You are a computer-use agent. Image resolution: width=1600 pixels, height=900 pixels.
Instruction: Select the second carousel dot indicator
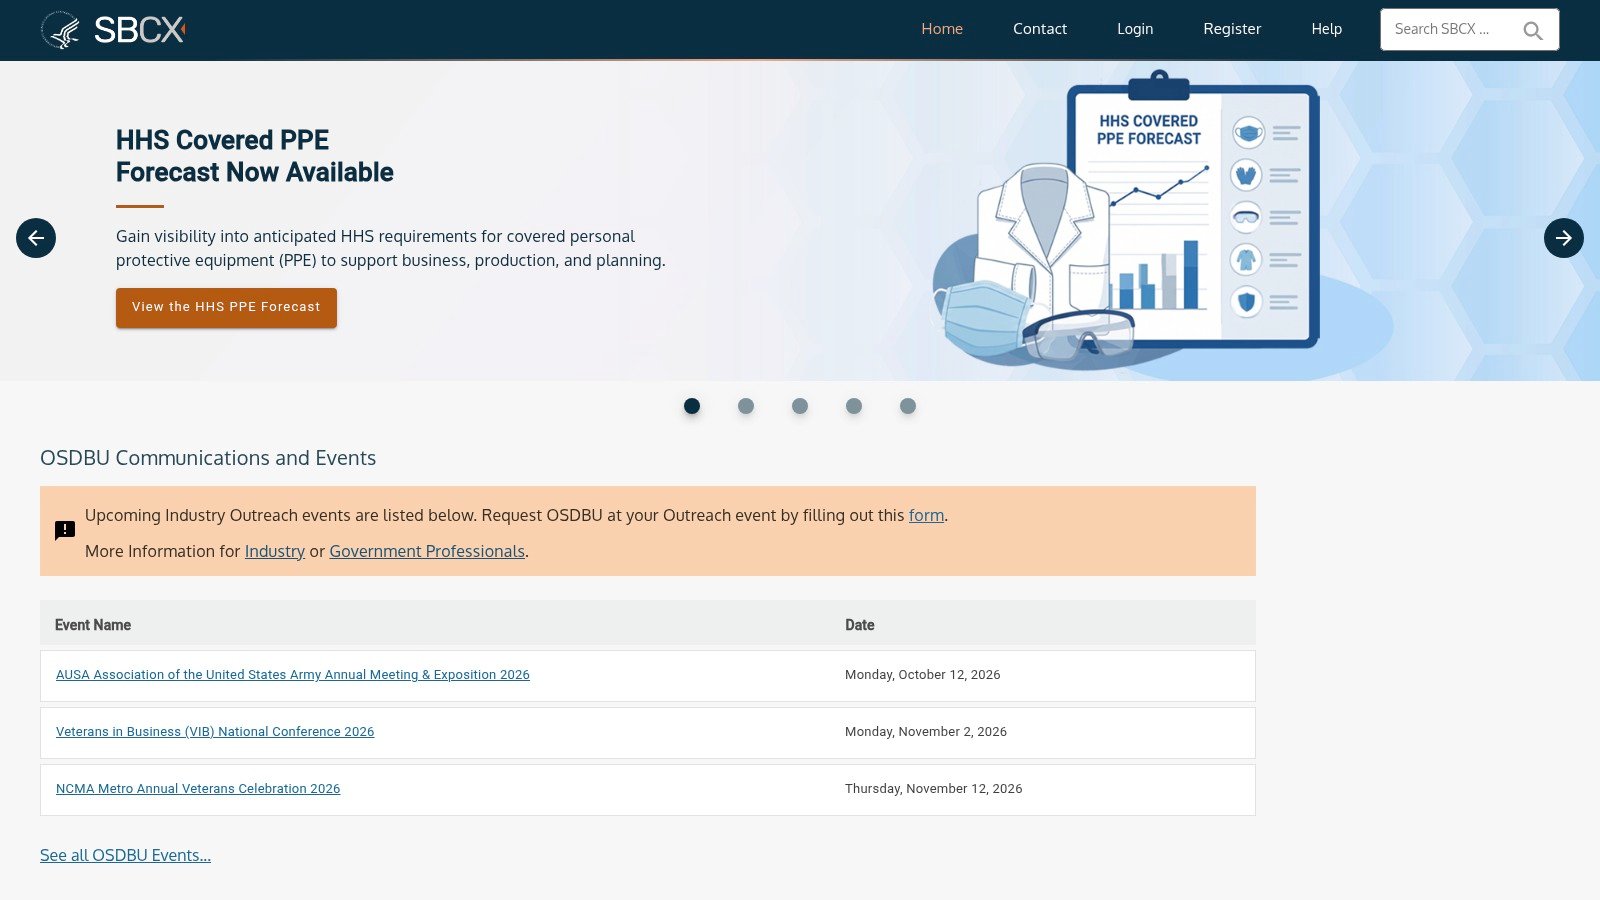coord(746,406)
